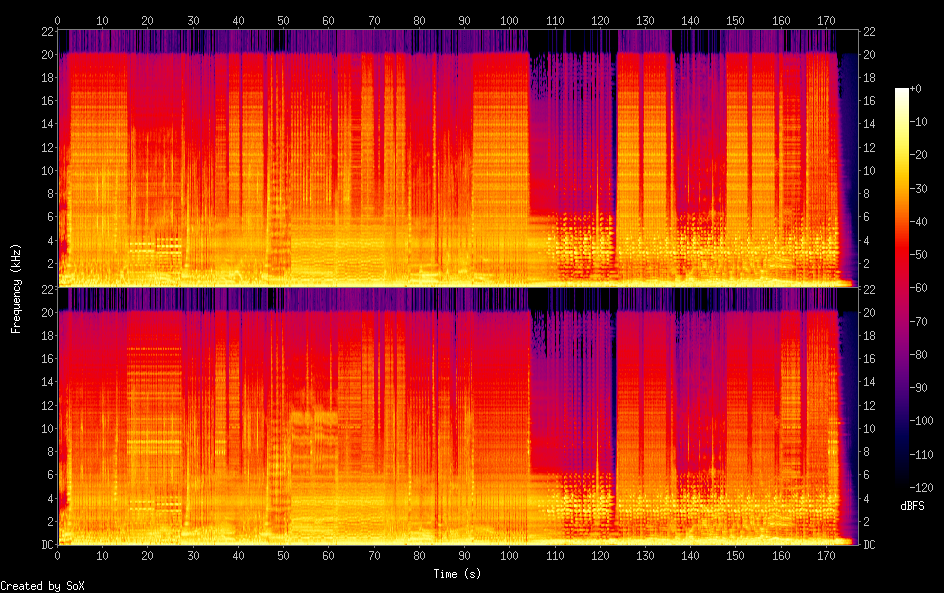Click the '0' tick on the bottom time axis
Viewport: 944px width, 593px height.
click(x=58, y=556)
